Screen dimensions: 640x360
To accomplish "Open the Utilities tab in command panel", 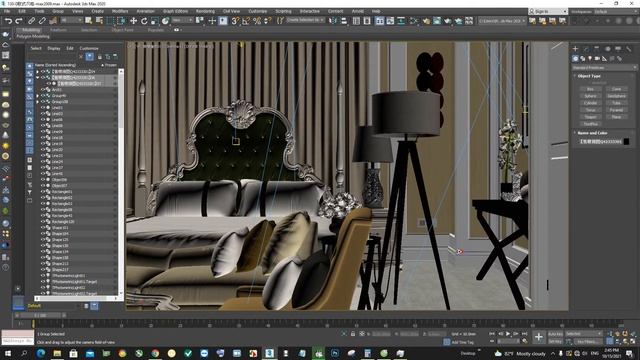I will 629,49.
